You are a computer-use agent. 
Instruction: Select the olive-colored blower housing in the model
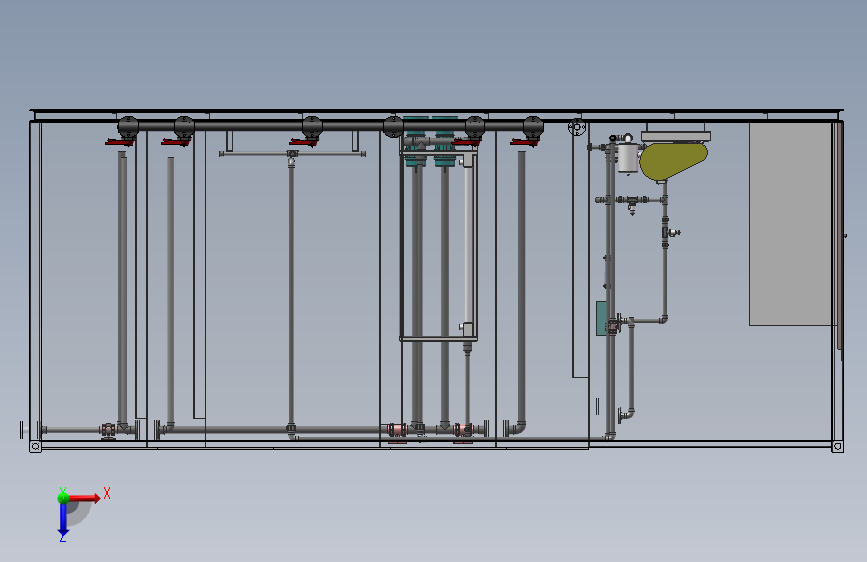(673, 161)
